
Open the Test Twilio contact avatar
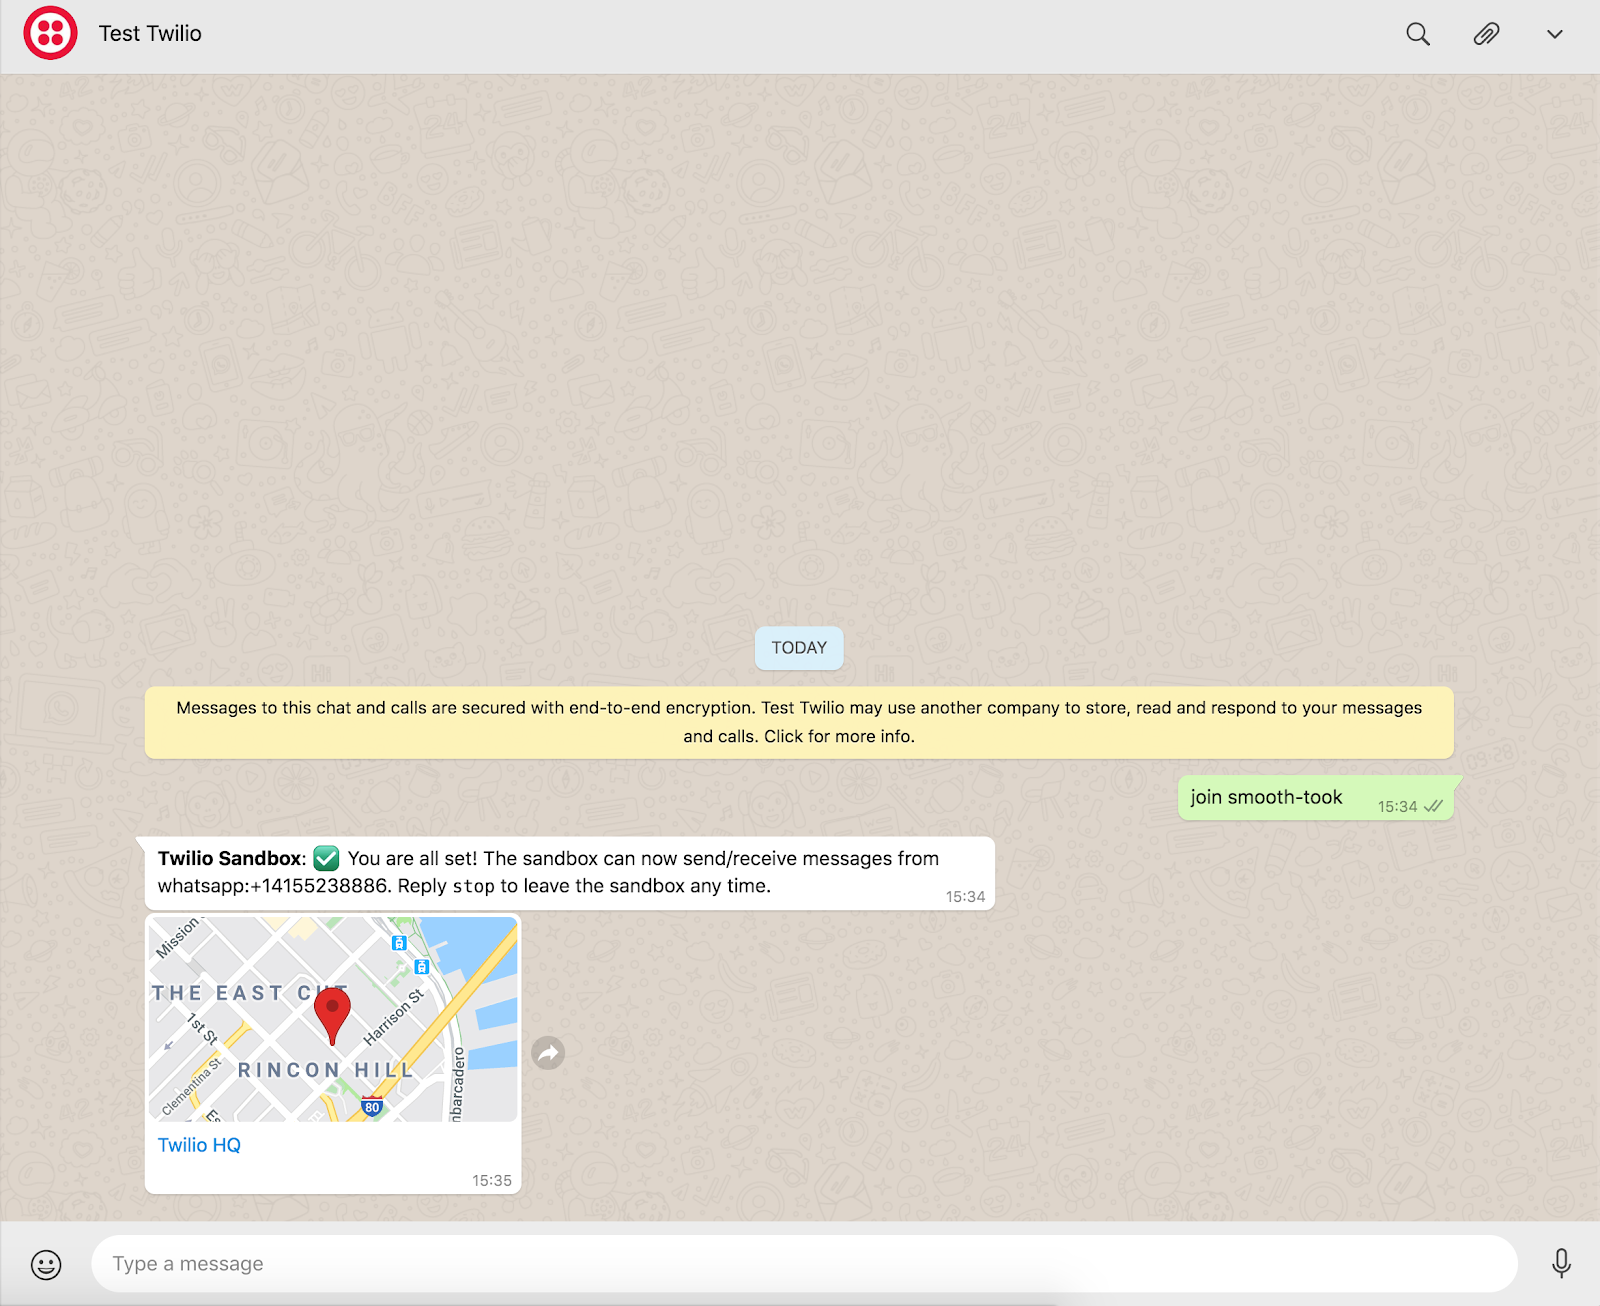[50, 33]
